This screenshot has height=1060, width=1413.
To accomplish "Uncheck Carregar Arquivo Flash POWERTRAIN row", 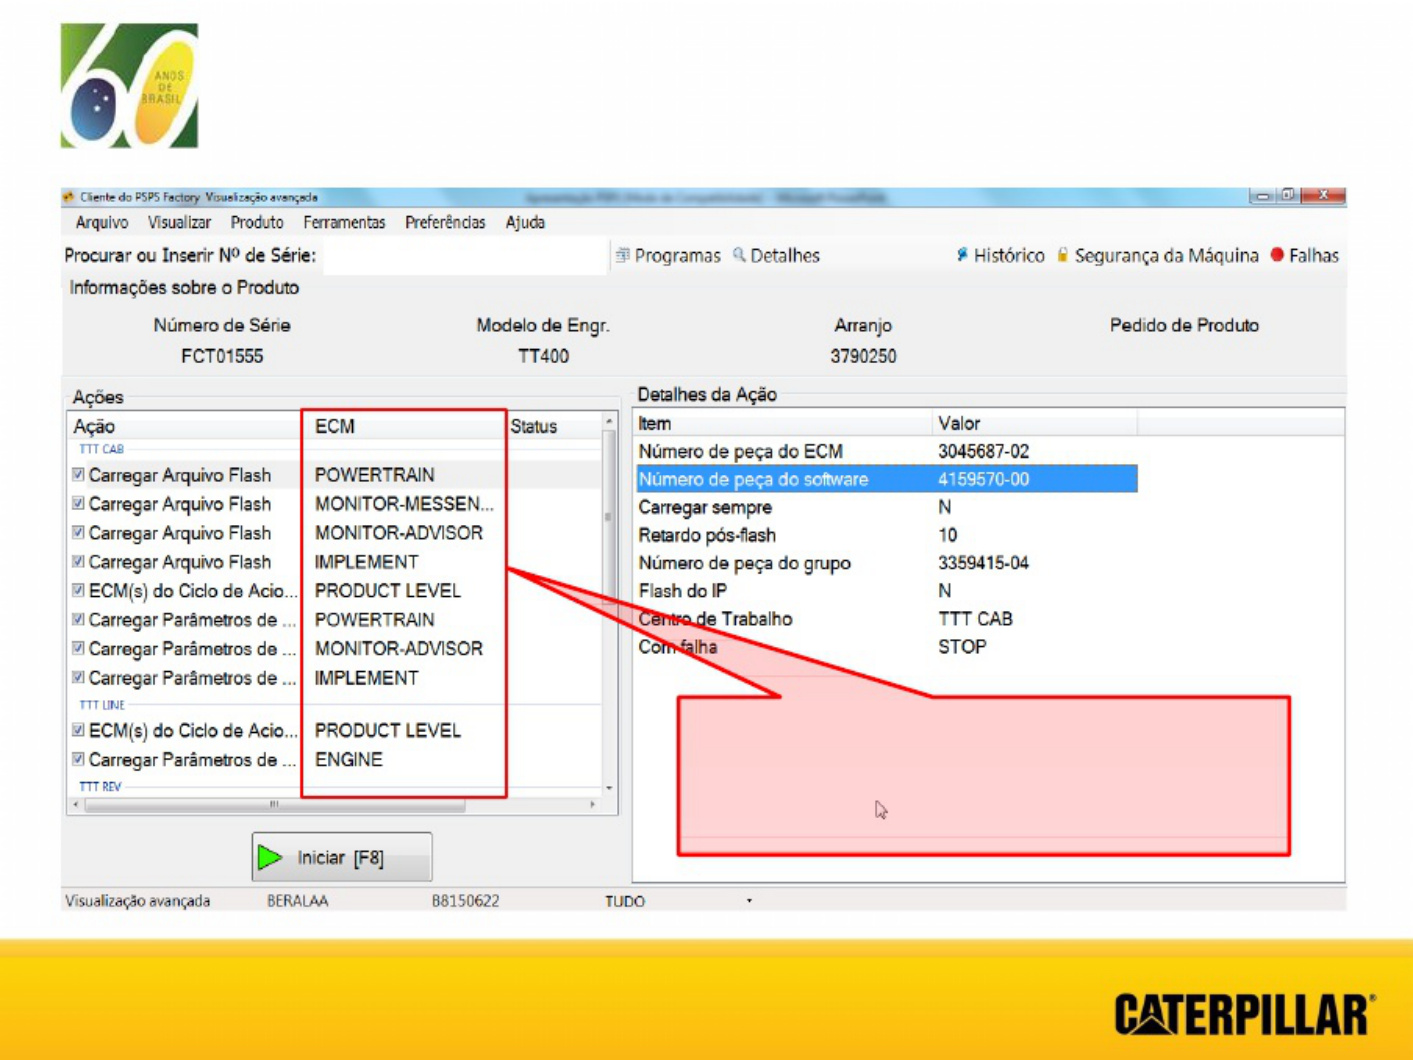I will [79, 474].
